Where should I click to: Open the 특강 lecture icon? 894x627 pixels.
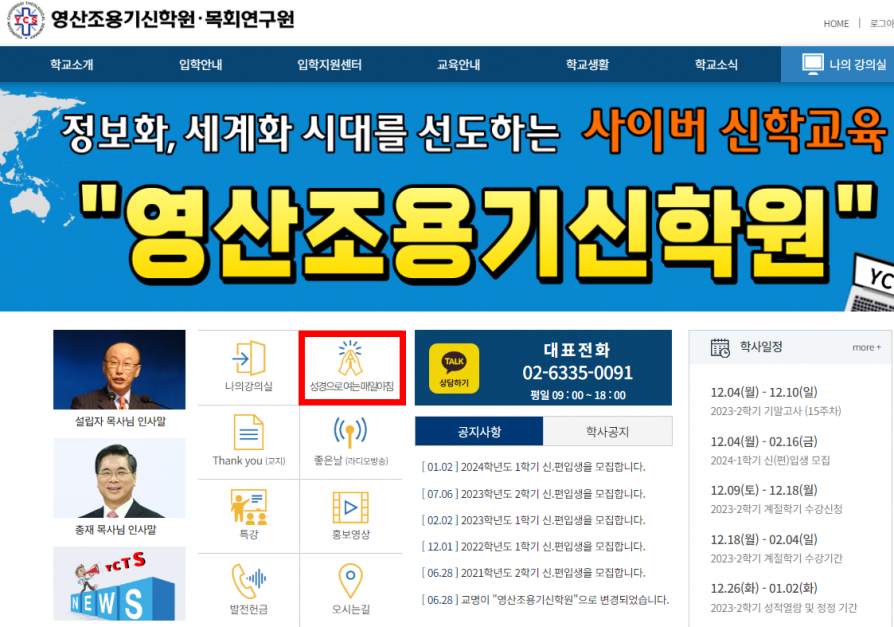click(x=249, y=507)
